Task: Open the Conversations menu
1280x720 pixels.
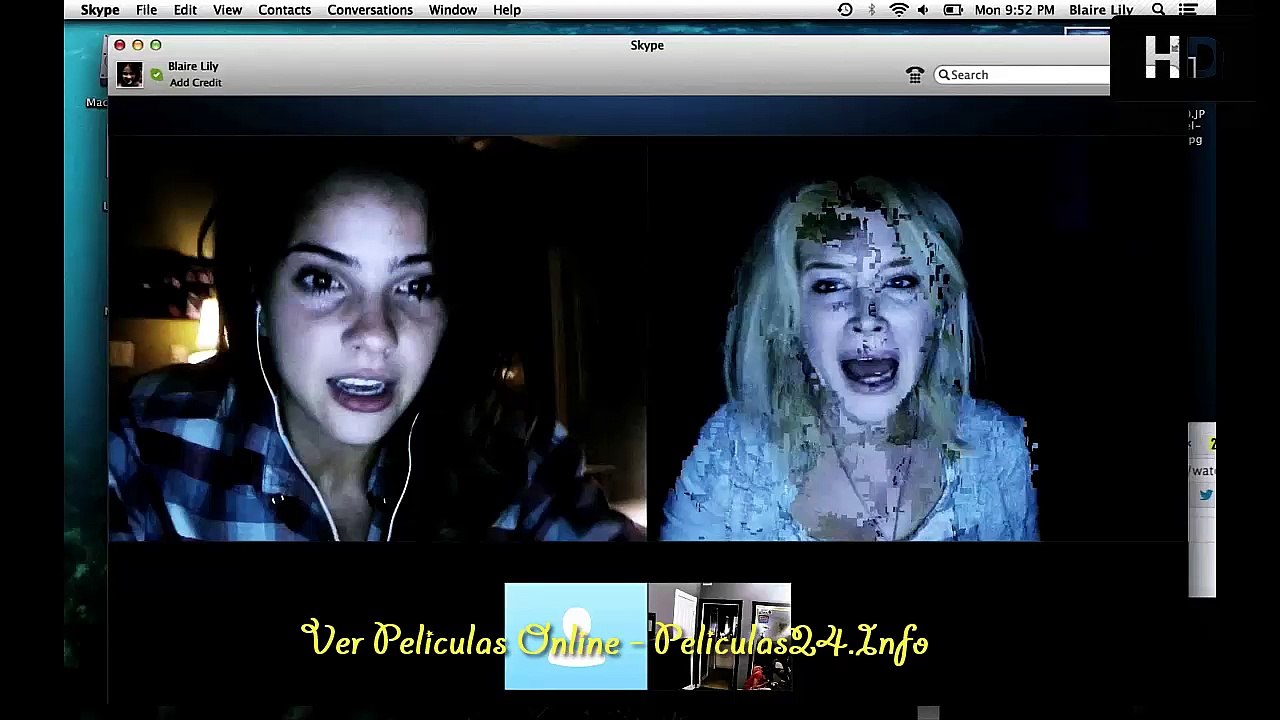Action: (370, 10)
